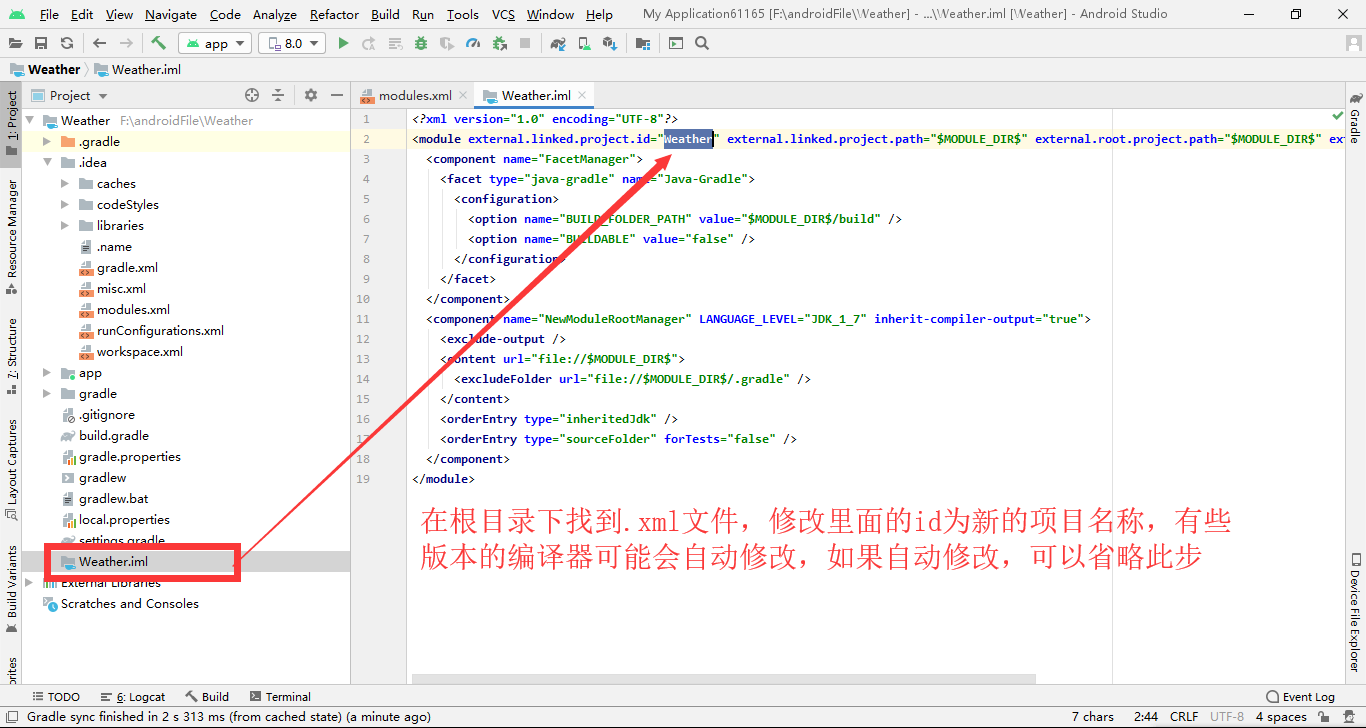Run the app with the green play icon
Viewport: 1366px width, 728px height.
343,43
